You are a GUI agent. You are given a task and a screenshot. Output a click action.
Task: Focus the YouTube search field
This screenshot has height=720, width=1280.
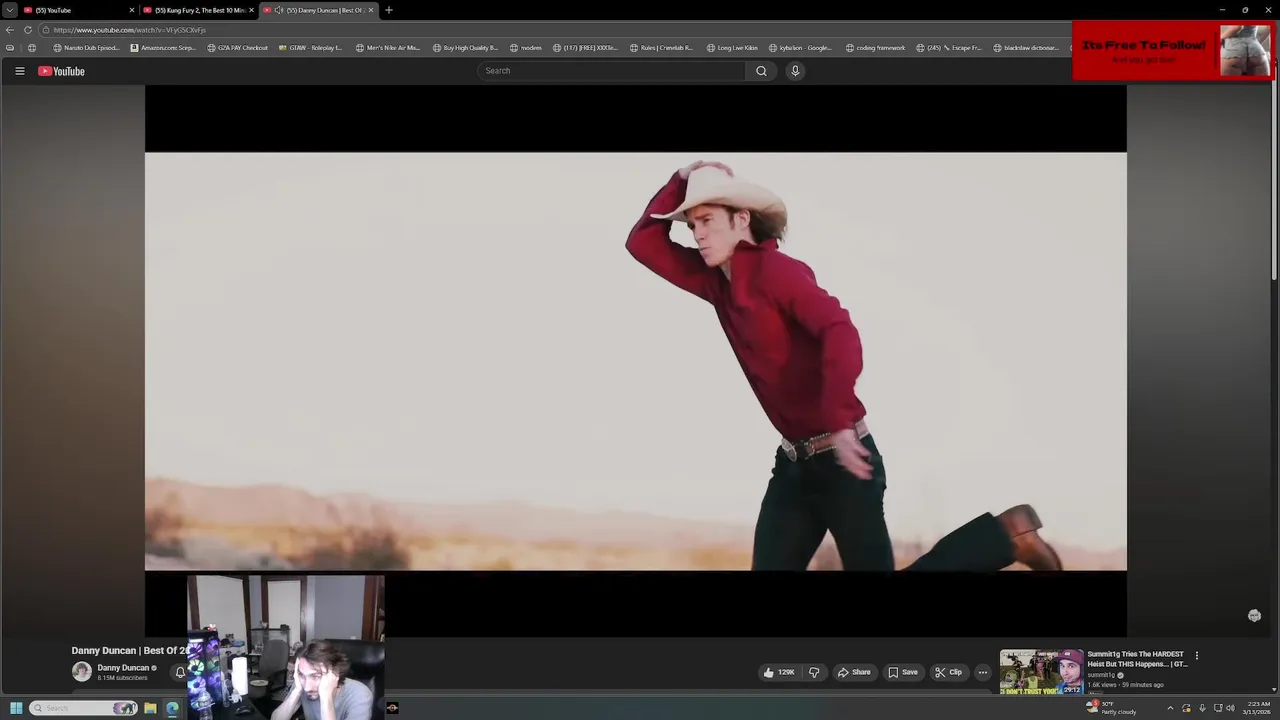pyautogui.click(x=611, y=71)
